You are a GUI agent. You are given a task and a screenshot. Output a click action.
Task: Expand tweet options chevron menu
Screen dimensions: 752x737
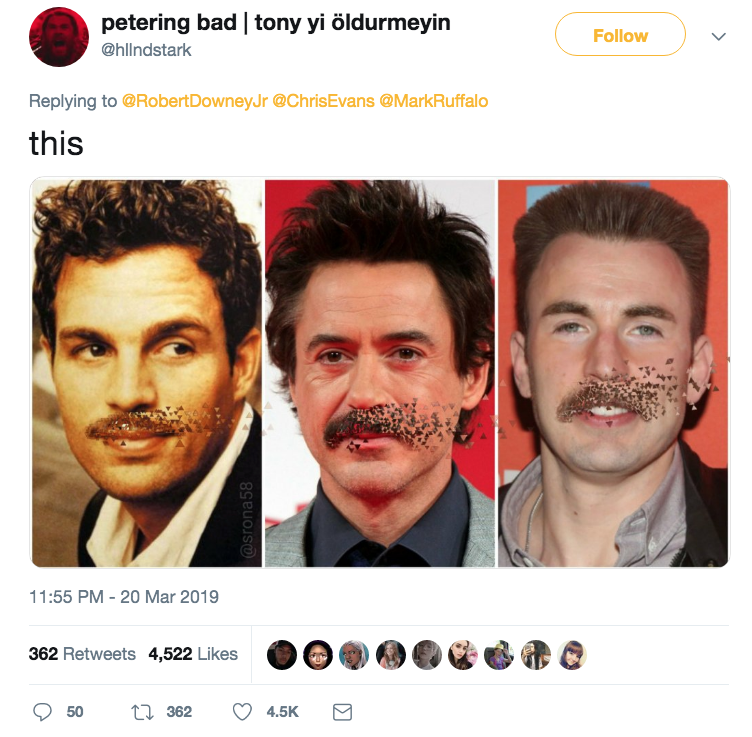(718, 36)
